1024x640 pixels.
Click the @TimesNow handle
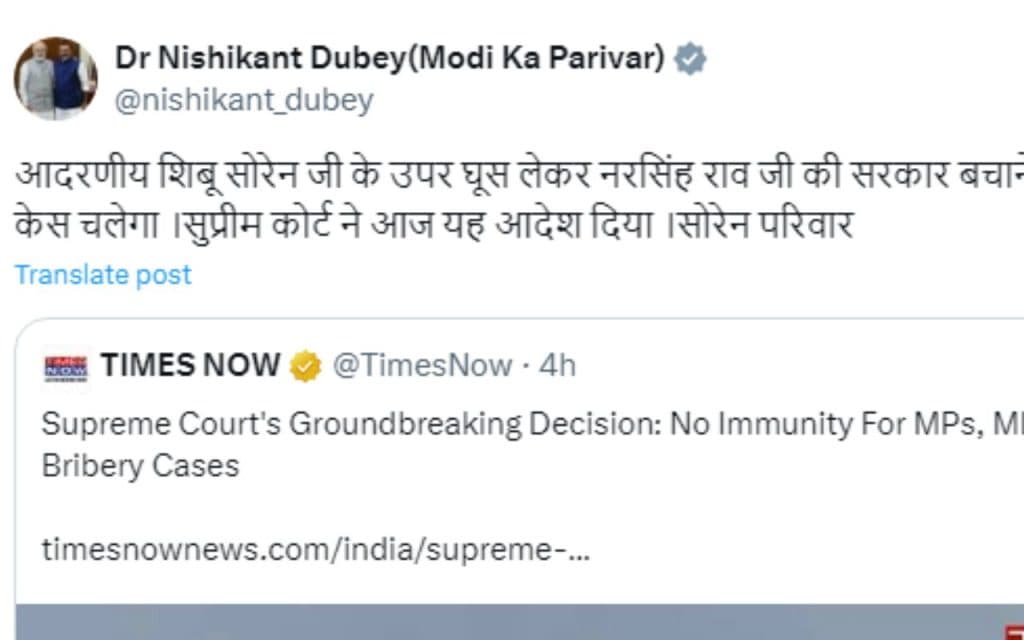coord(422,366)
